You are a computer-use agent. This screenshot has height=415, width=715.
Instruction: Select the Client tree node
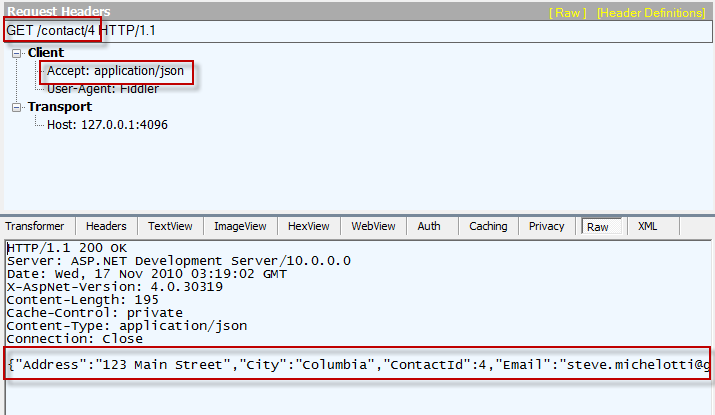[46, 53]
